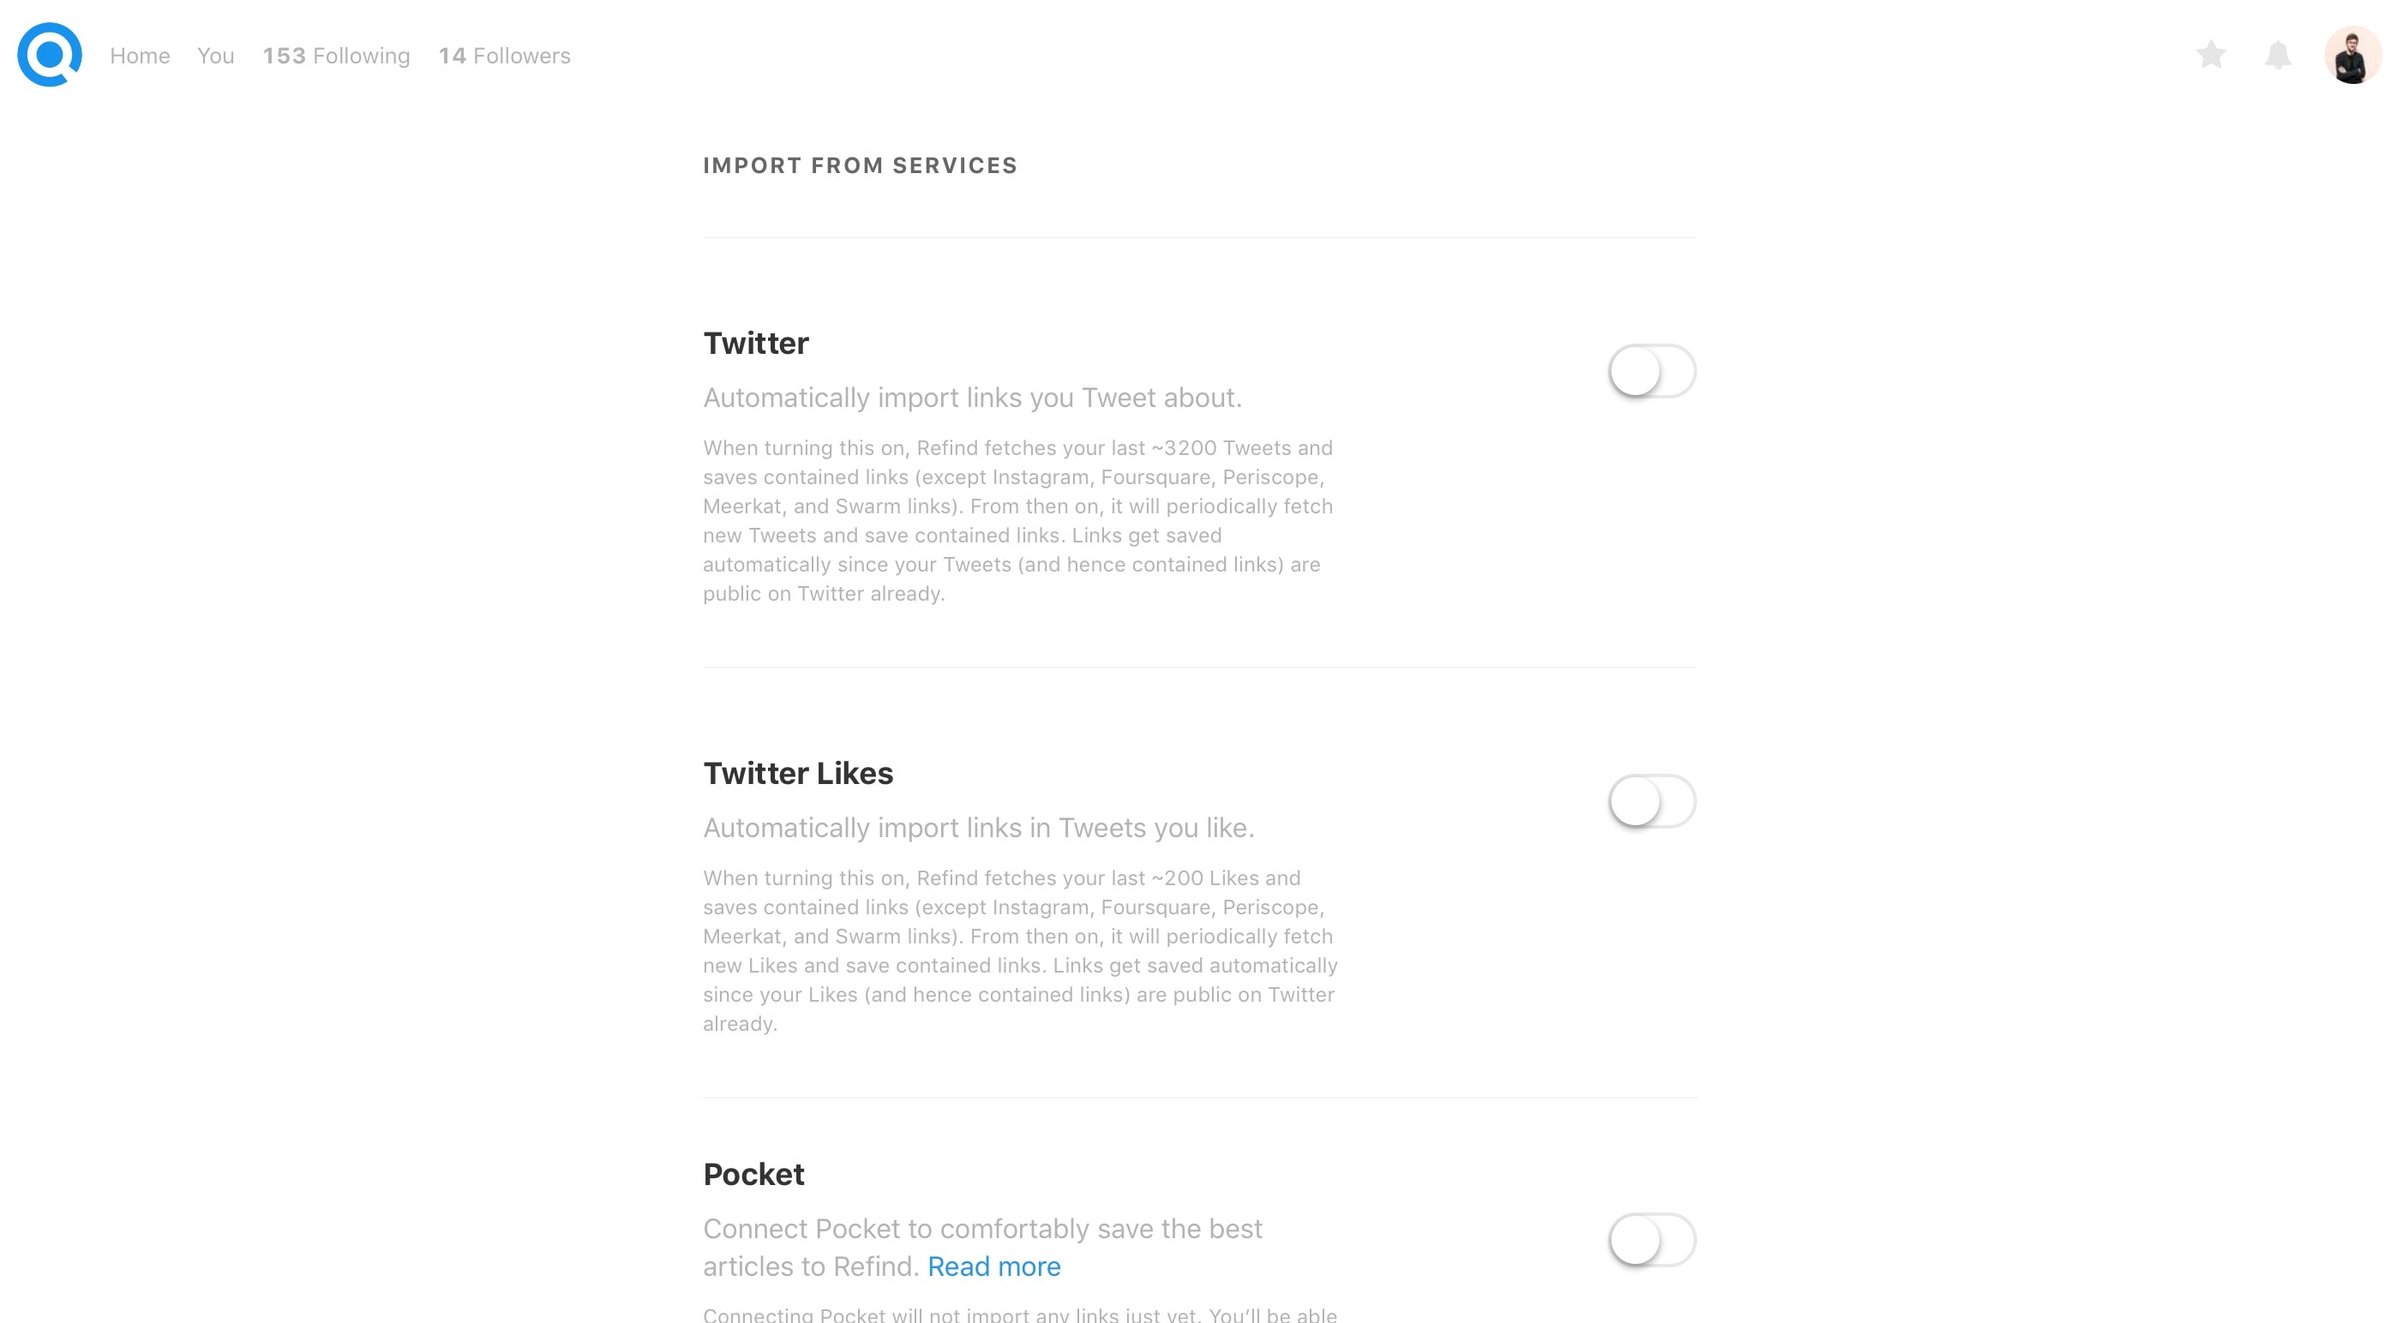Click the ~200 Likes description paragraph
This screenshot has width=2400, height=1323.
(1020, 951)
